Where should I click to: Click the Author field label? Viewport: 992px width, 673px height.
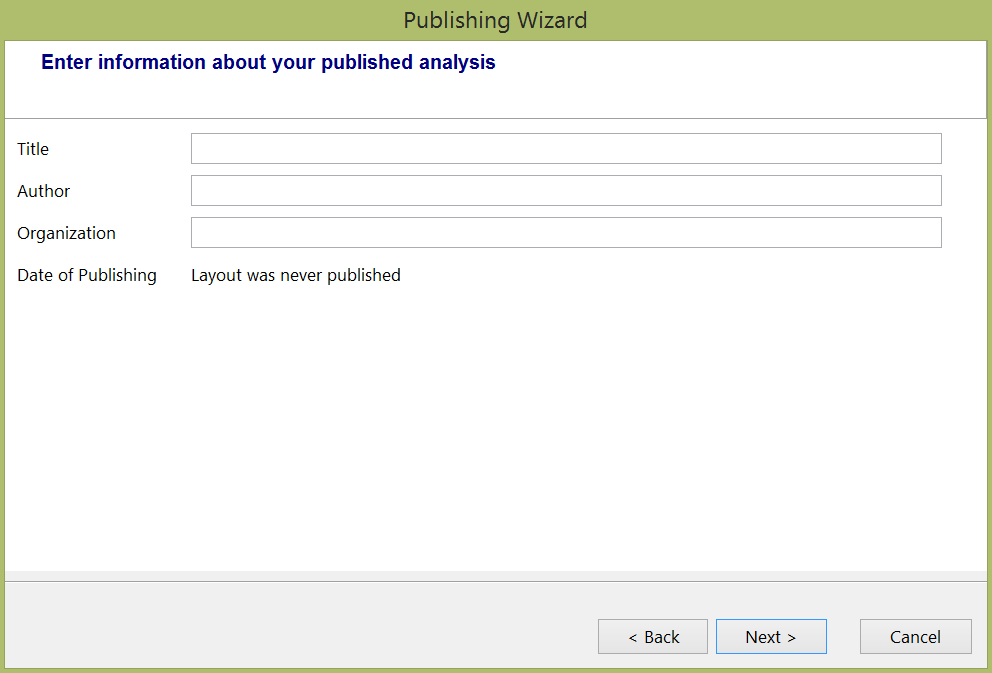click(x=44, y=191)
